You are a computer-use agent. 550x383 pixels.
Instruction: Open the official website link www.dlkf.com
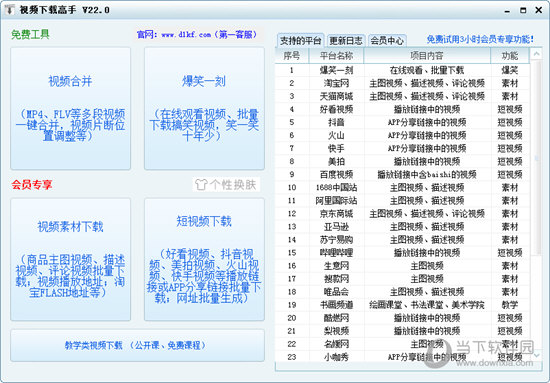coord(186,35)
